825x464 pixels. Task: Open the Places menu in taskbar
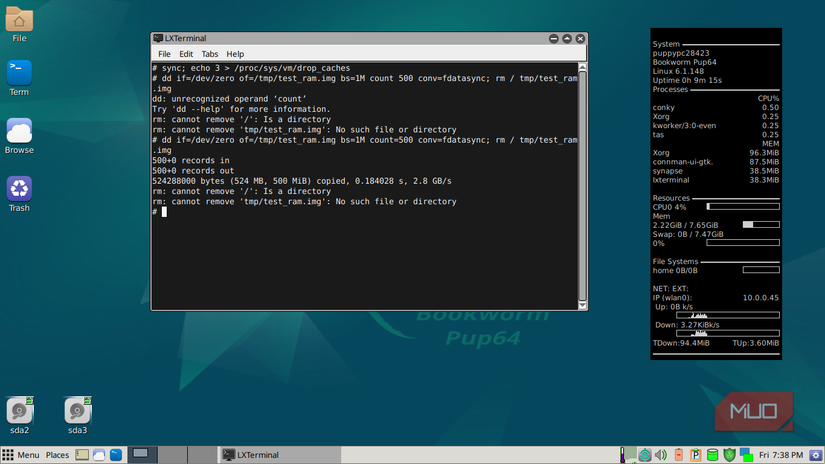pyautogui.click(x=57, y=455)
